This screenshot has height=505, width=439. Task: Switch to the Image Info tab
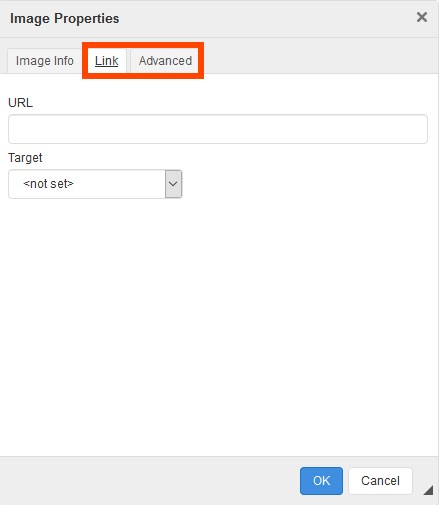point(45,61)
